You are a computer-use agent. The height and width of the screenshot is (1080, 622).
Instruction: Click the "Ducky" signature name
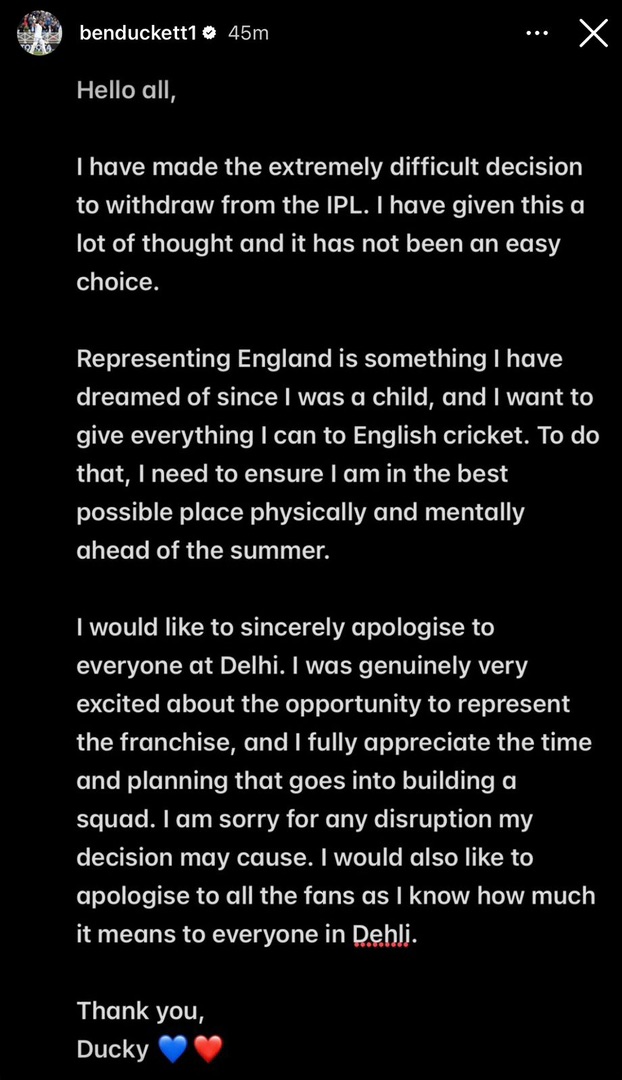pos(112,1049)
